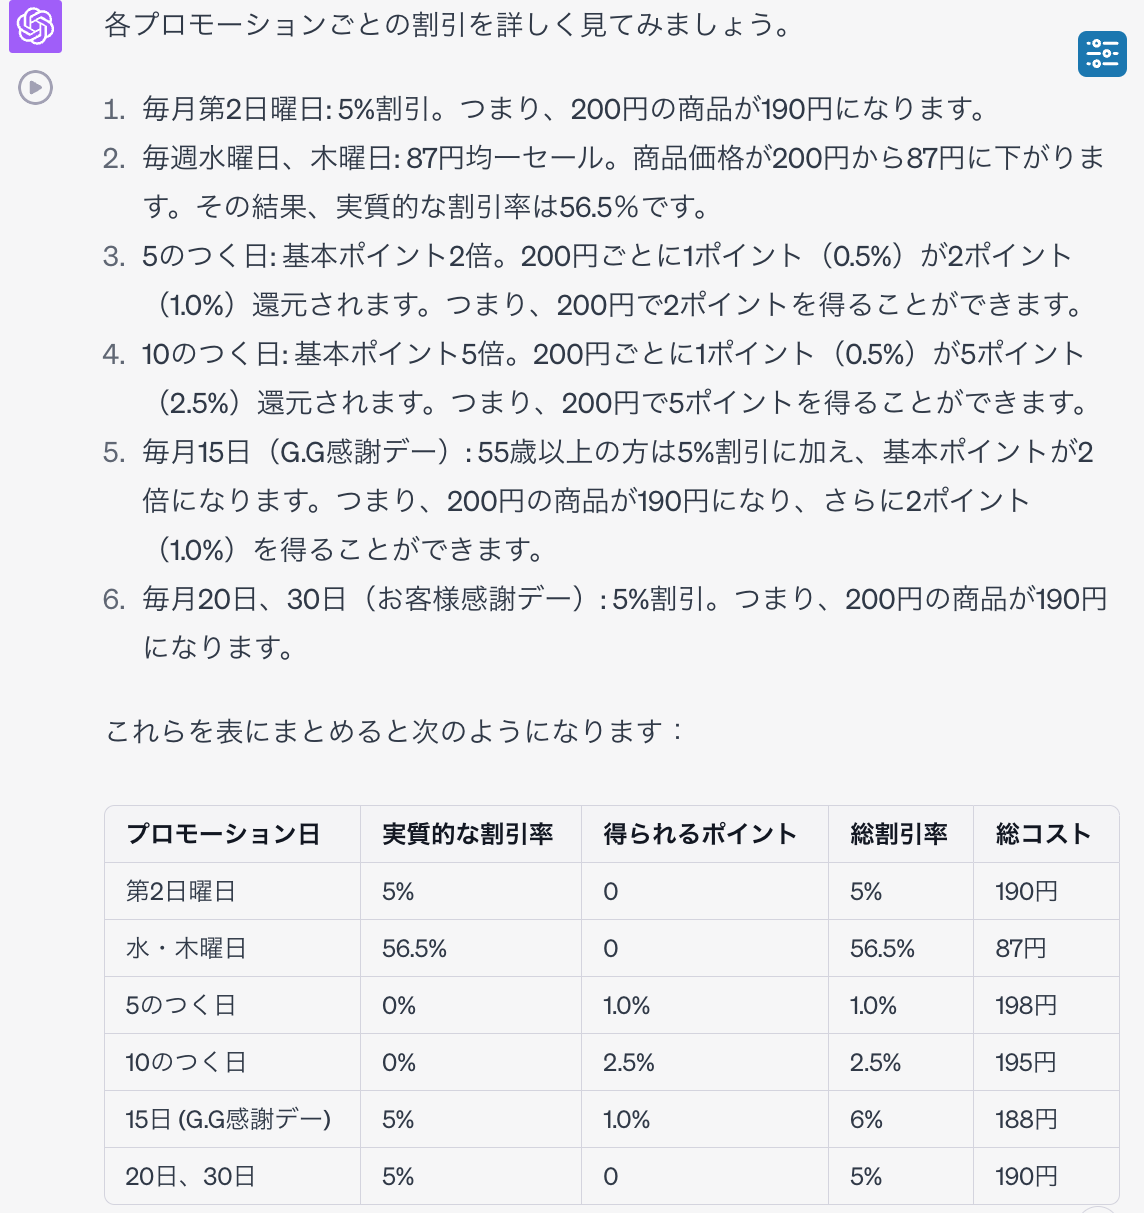Select the intro sentence 各プロモーションごとの割引

[448, 25]
